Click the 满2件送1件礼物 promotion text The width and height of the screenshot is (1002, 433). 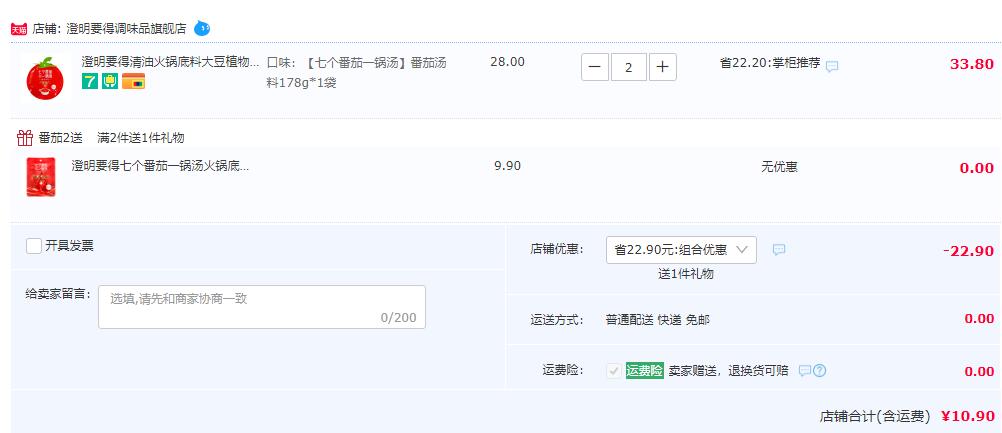141,138
